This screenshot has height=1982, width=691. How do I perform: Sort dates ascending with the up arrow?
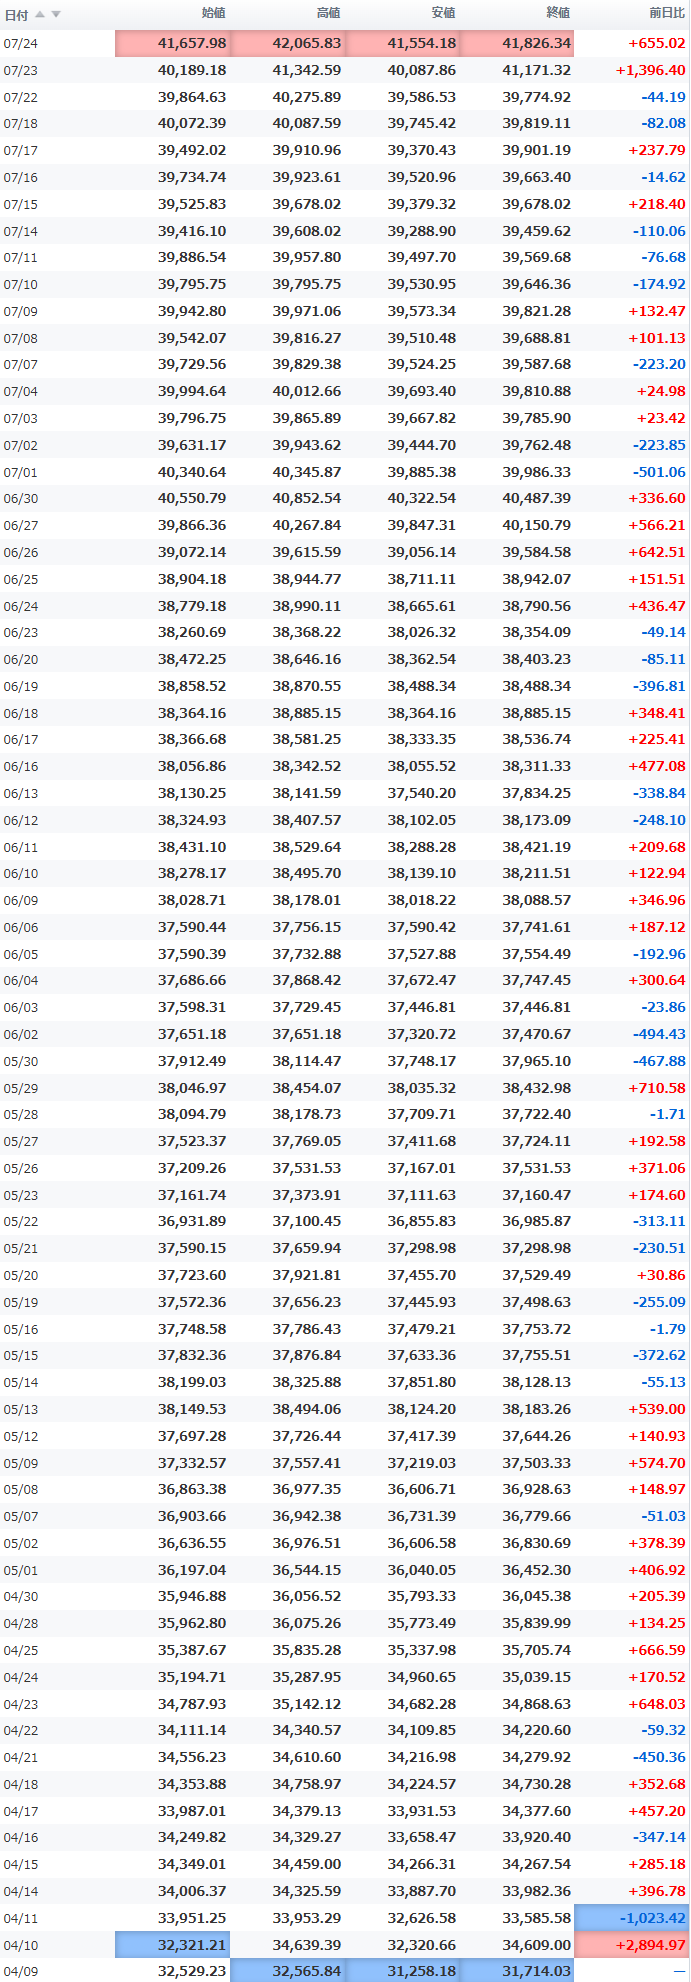(40, 14)
